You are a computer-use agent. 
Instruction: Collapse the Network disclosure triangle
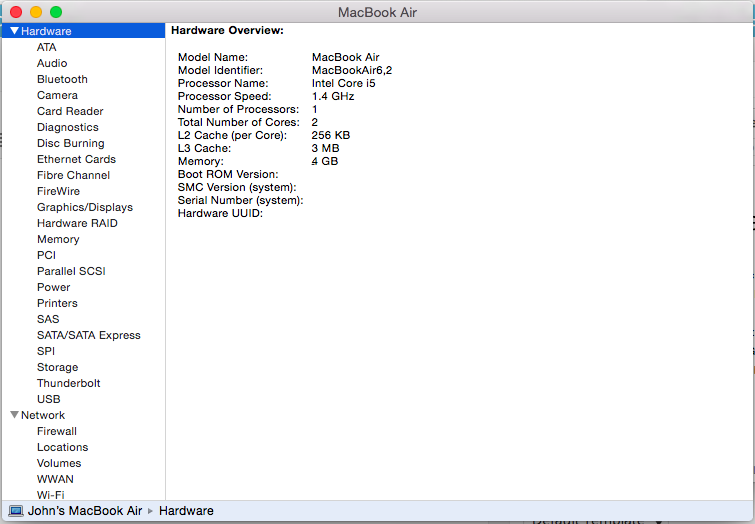coord(14,415)
